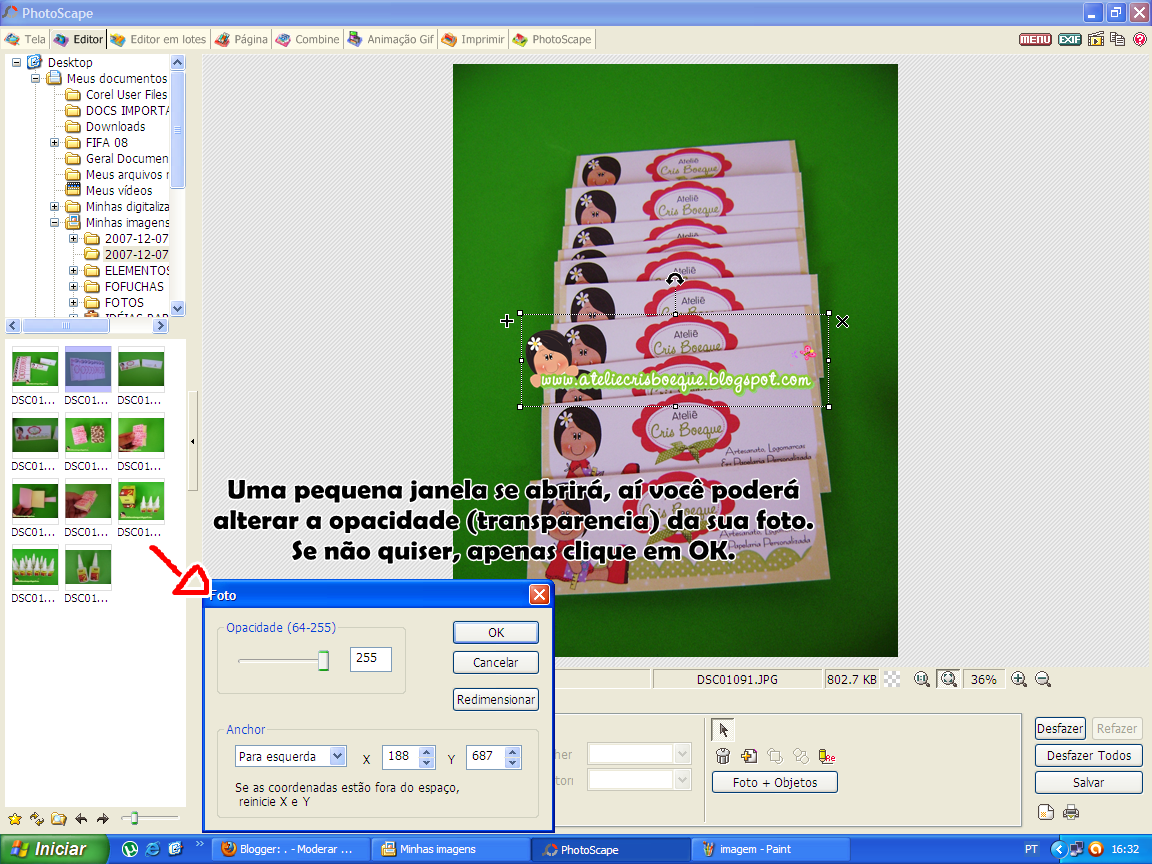Decrease the Y coordinate with down stepper
The height and width of the screenshot is (864, 1152).
coord(513,763)
